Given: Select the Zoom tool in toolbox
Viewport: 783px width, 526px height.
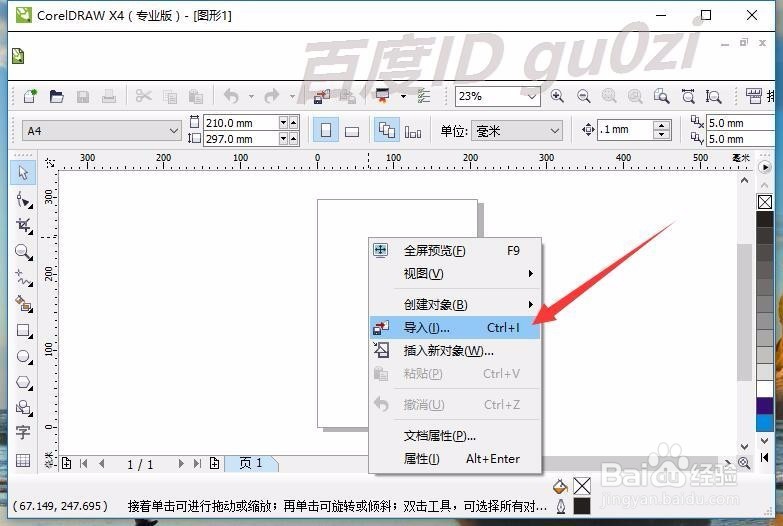Looking at the screenshot, I should 23,251.
